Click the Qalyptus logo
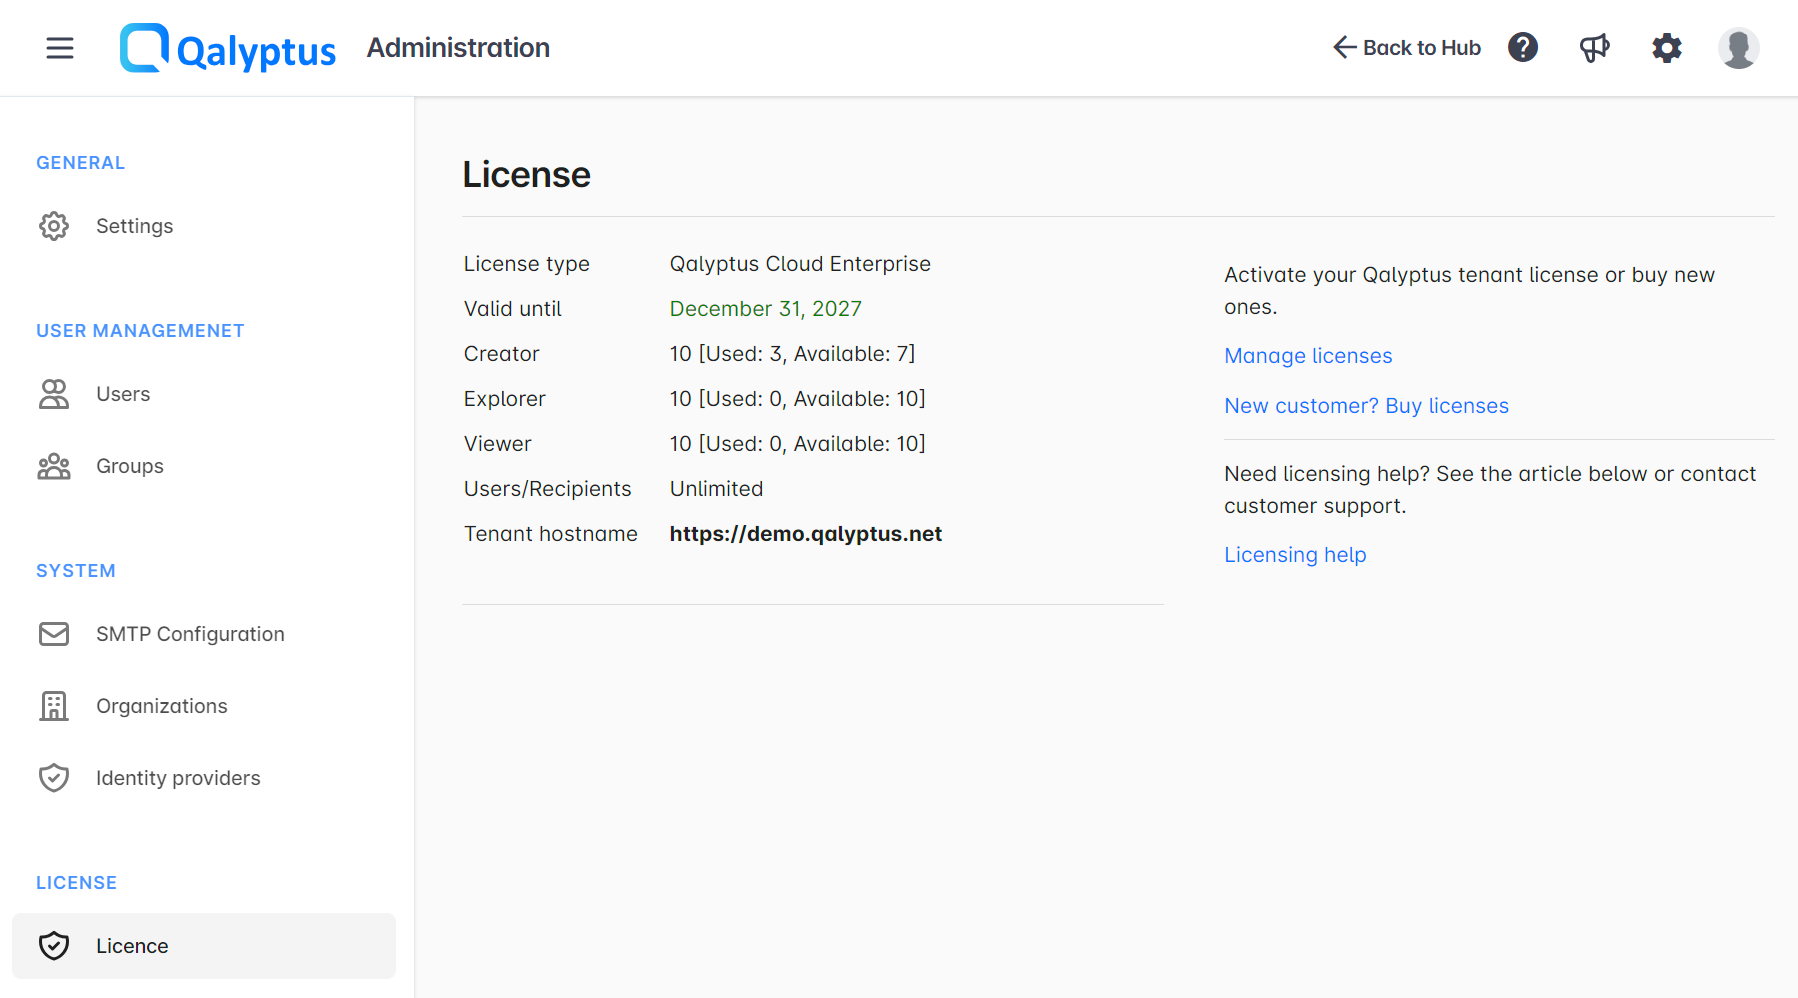This screenshot has width=1798, height=998. [228, 47]
